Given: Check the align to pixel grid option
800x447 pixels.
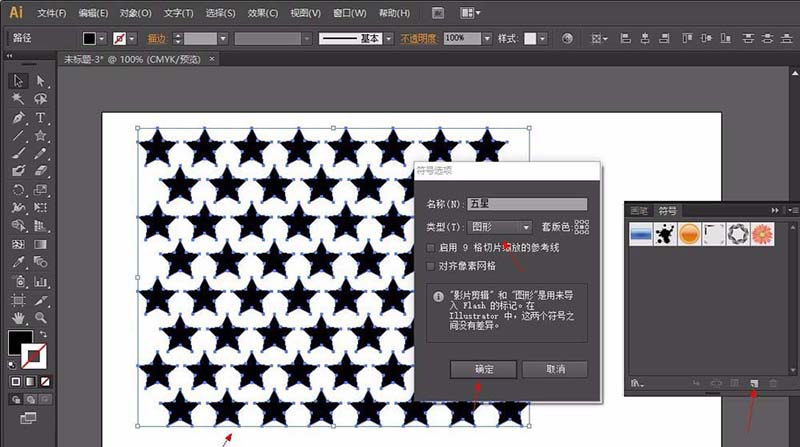Looking at the screenshot, I should (x=430, y=266).
